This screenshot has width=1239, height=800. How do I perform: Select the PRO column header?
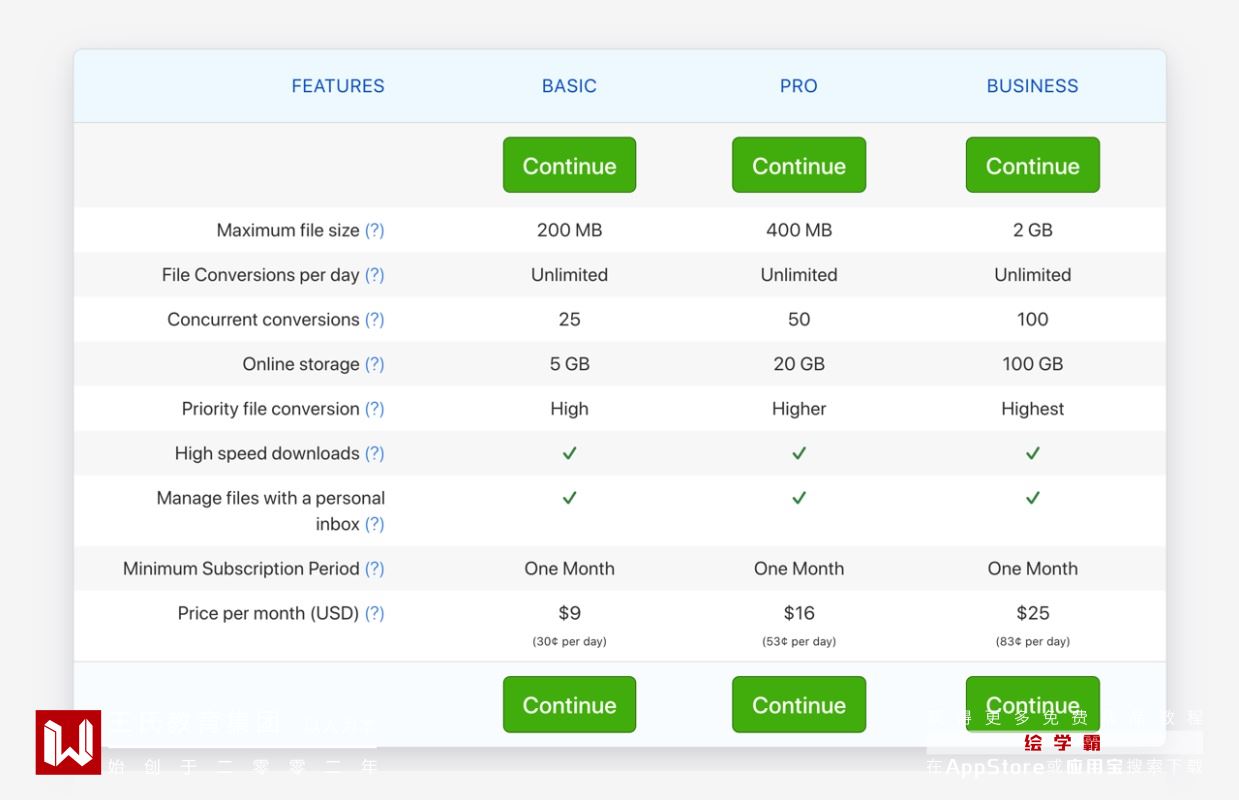pyautogui.click(x=798, y=86)
